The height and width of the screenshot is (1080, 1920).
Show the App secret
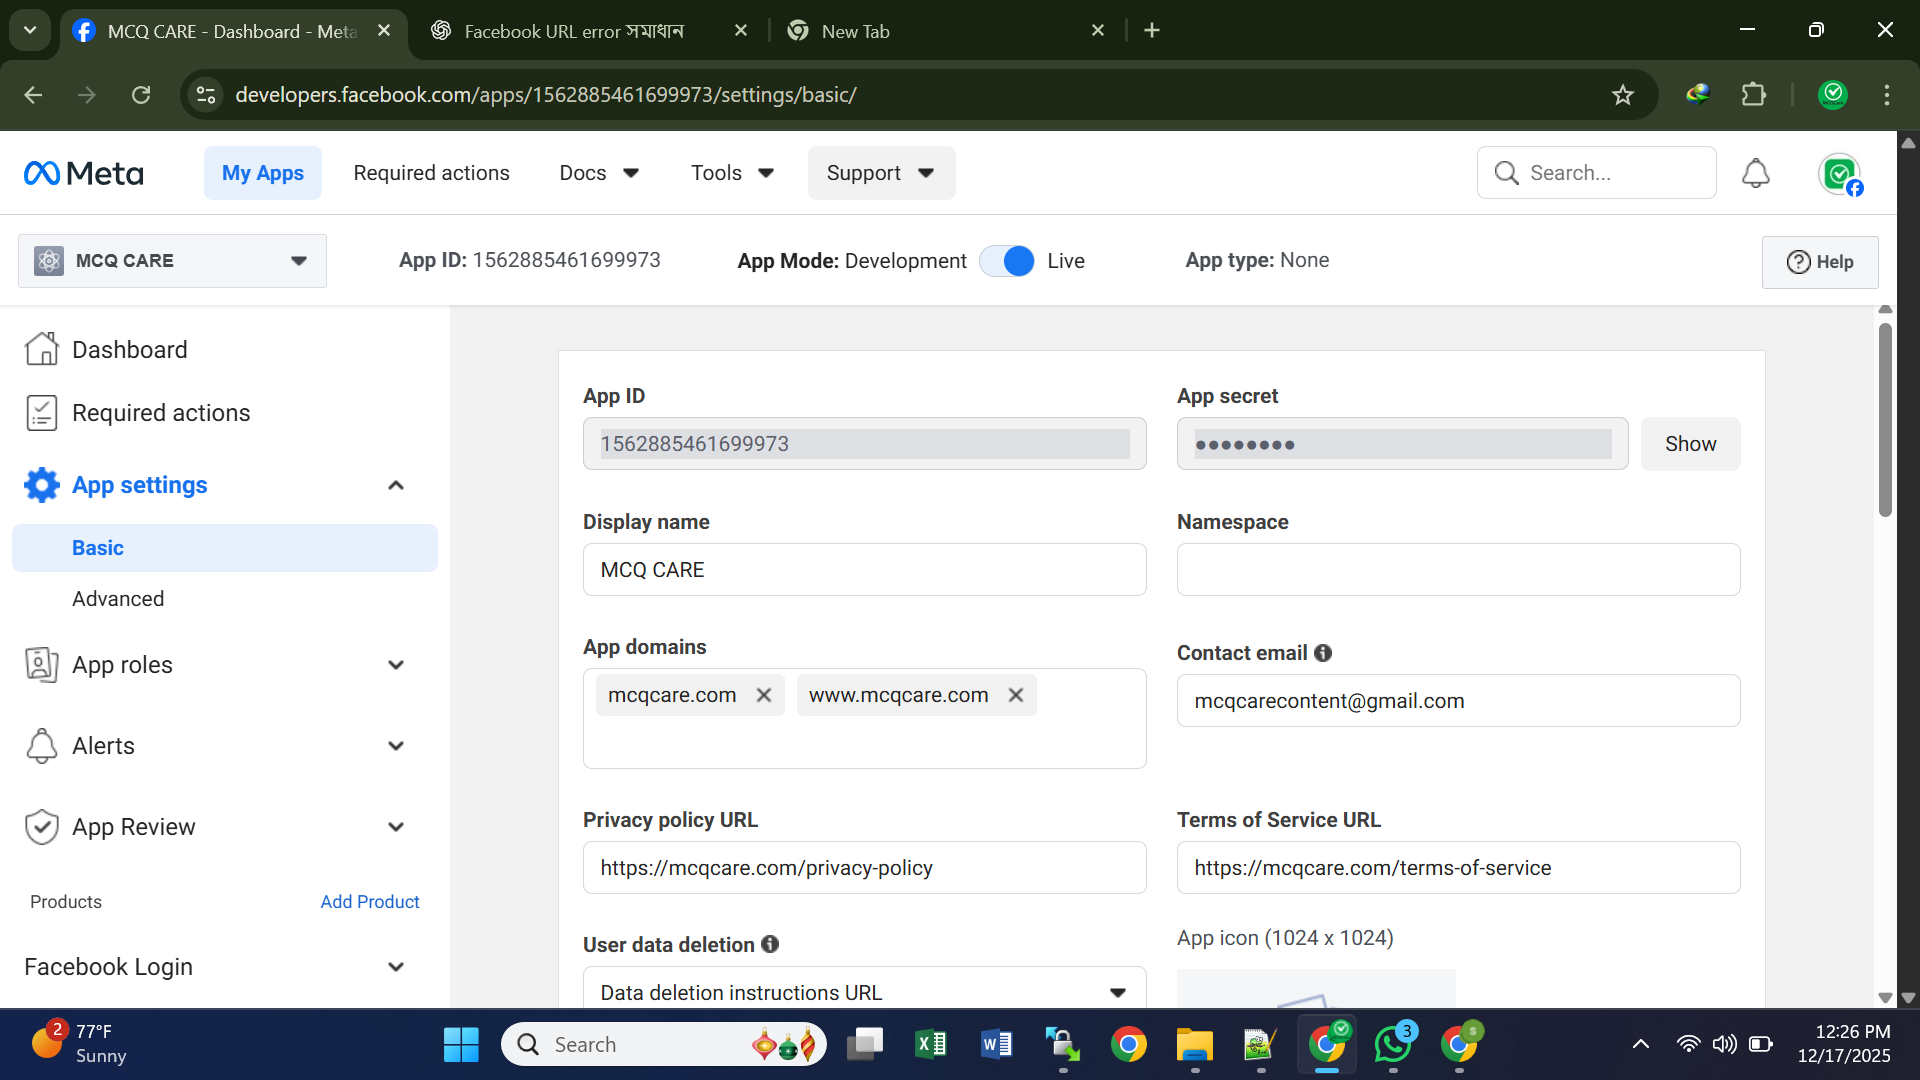tap(1691, 444)
